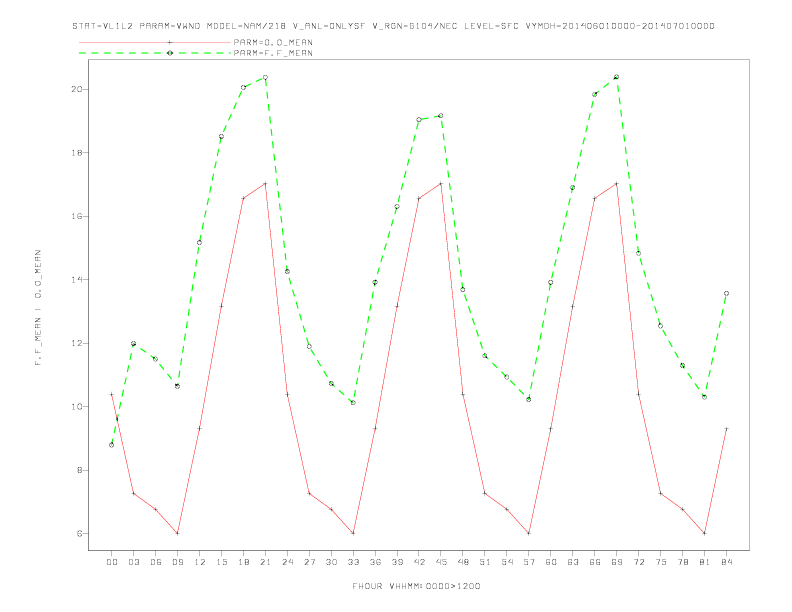Click the chart title starting with STAT=VL1L2

click(x=393, y=26)
